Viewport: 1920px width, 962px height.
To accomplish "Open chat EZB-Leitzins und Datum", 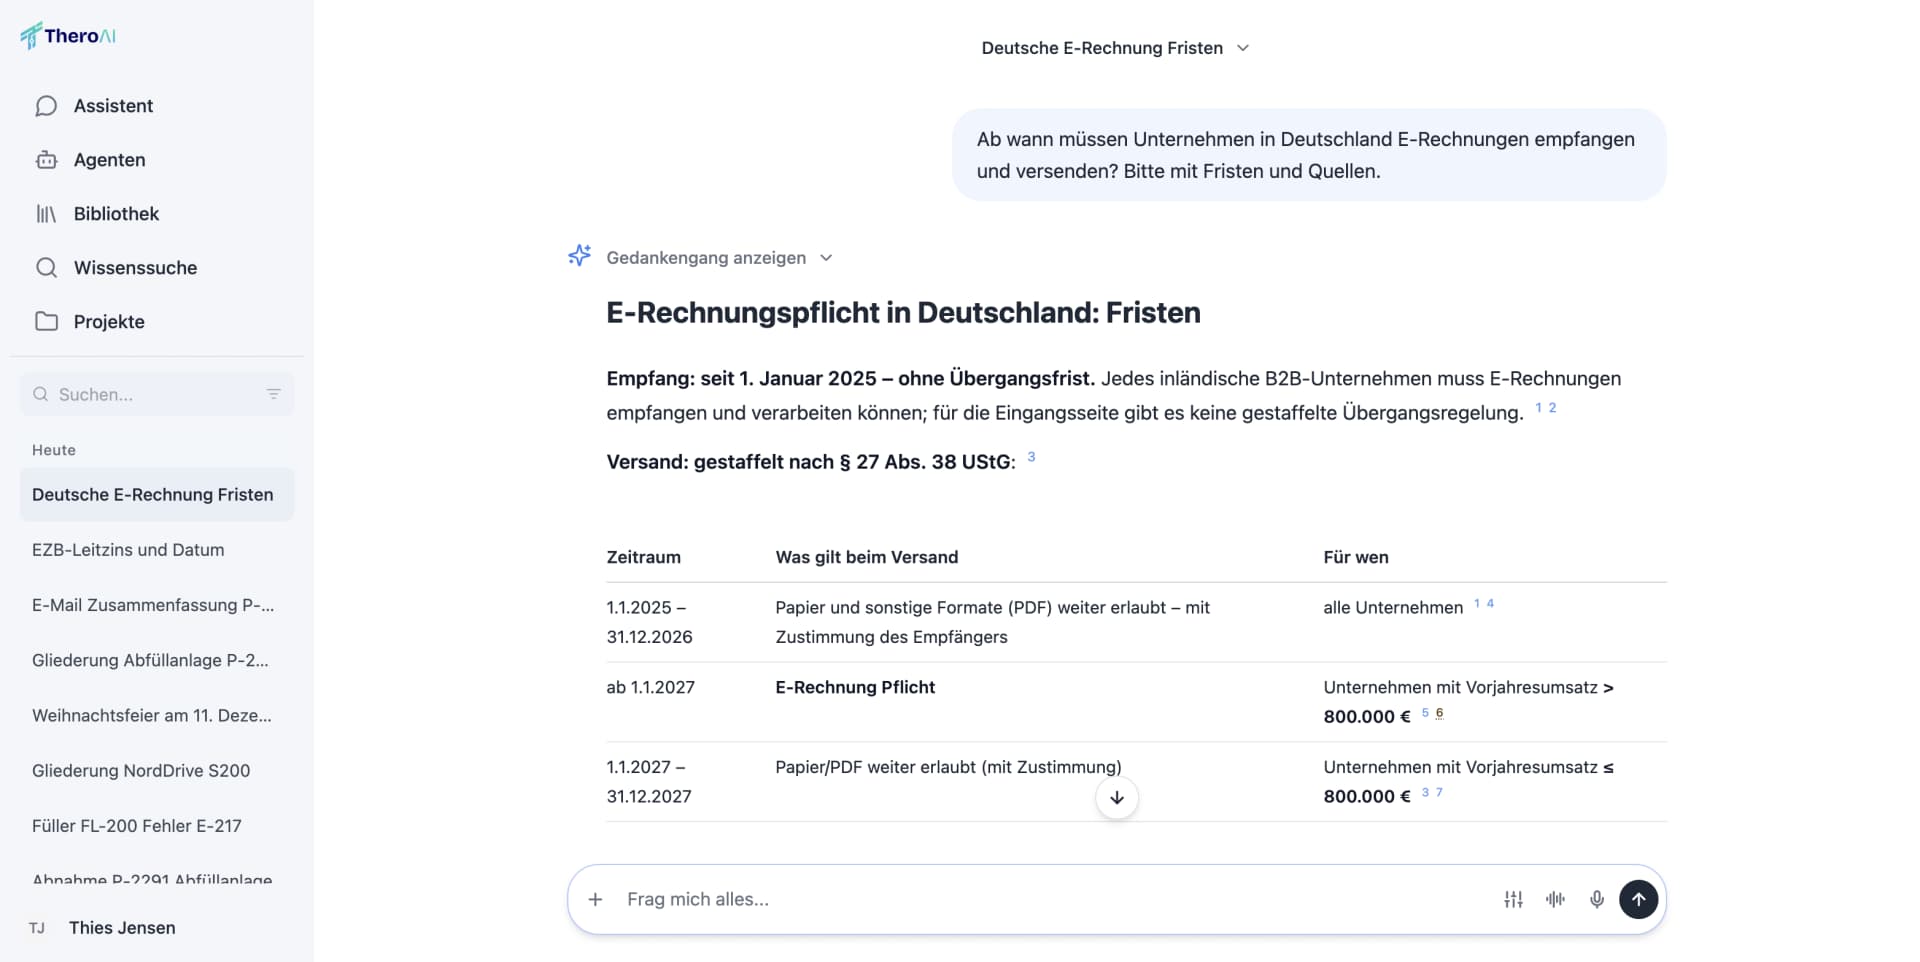I will pyautogui.click(x=157, y=550).
